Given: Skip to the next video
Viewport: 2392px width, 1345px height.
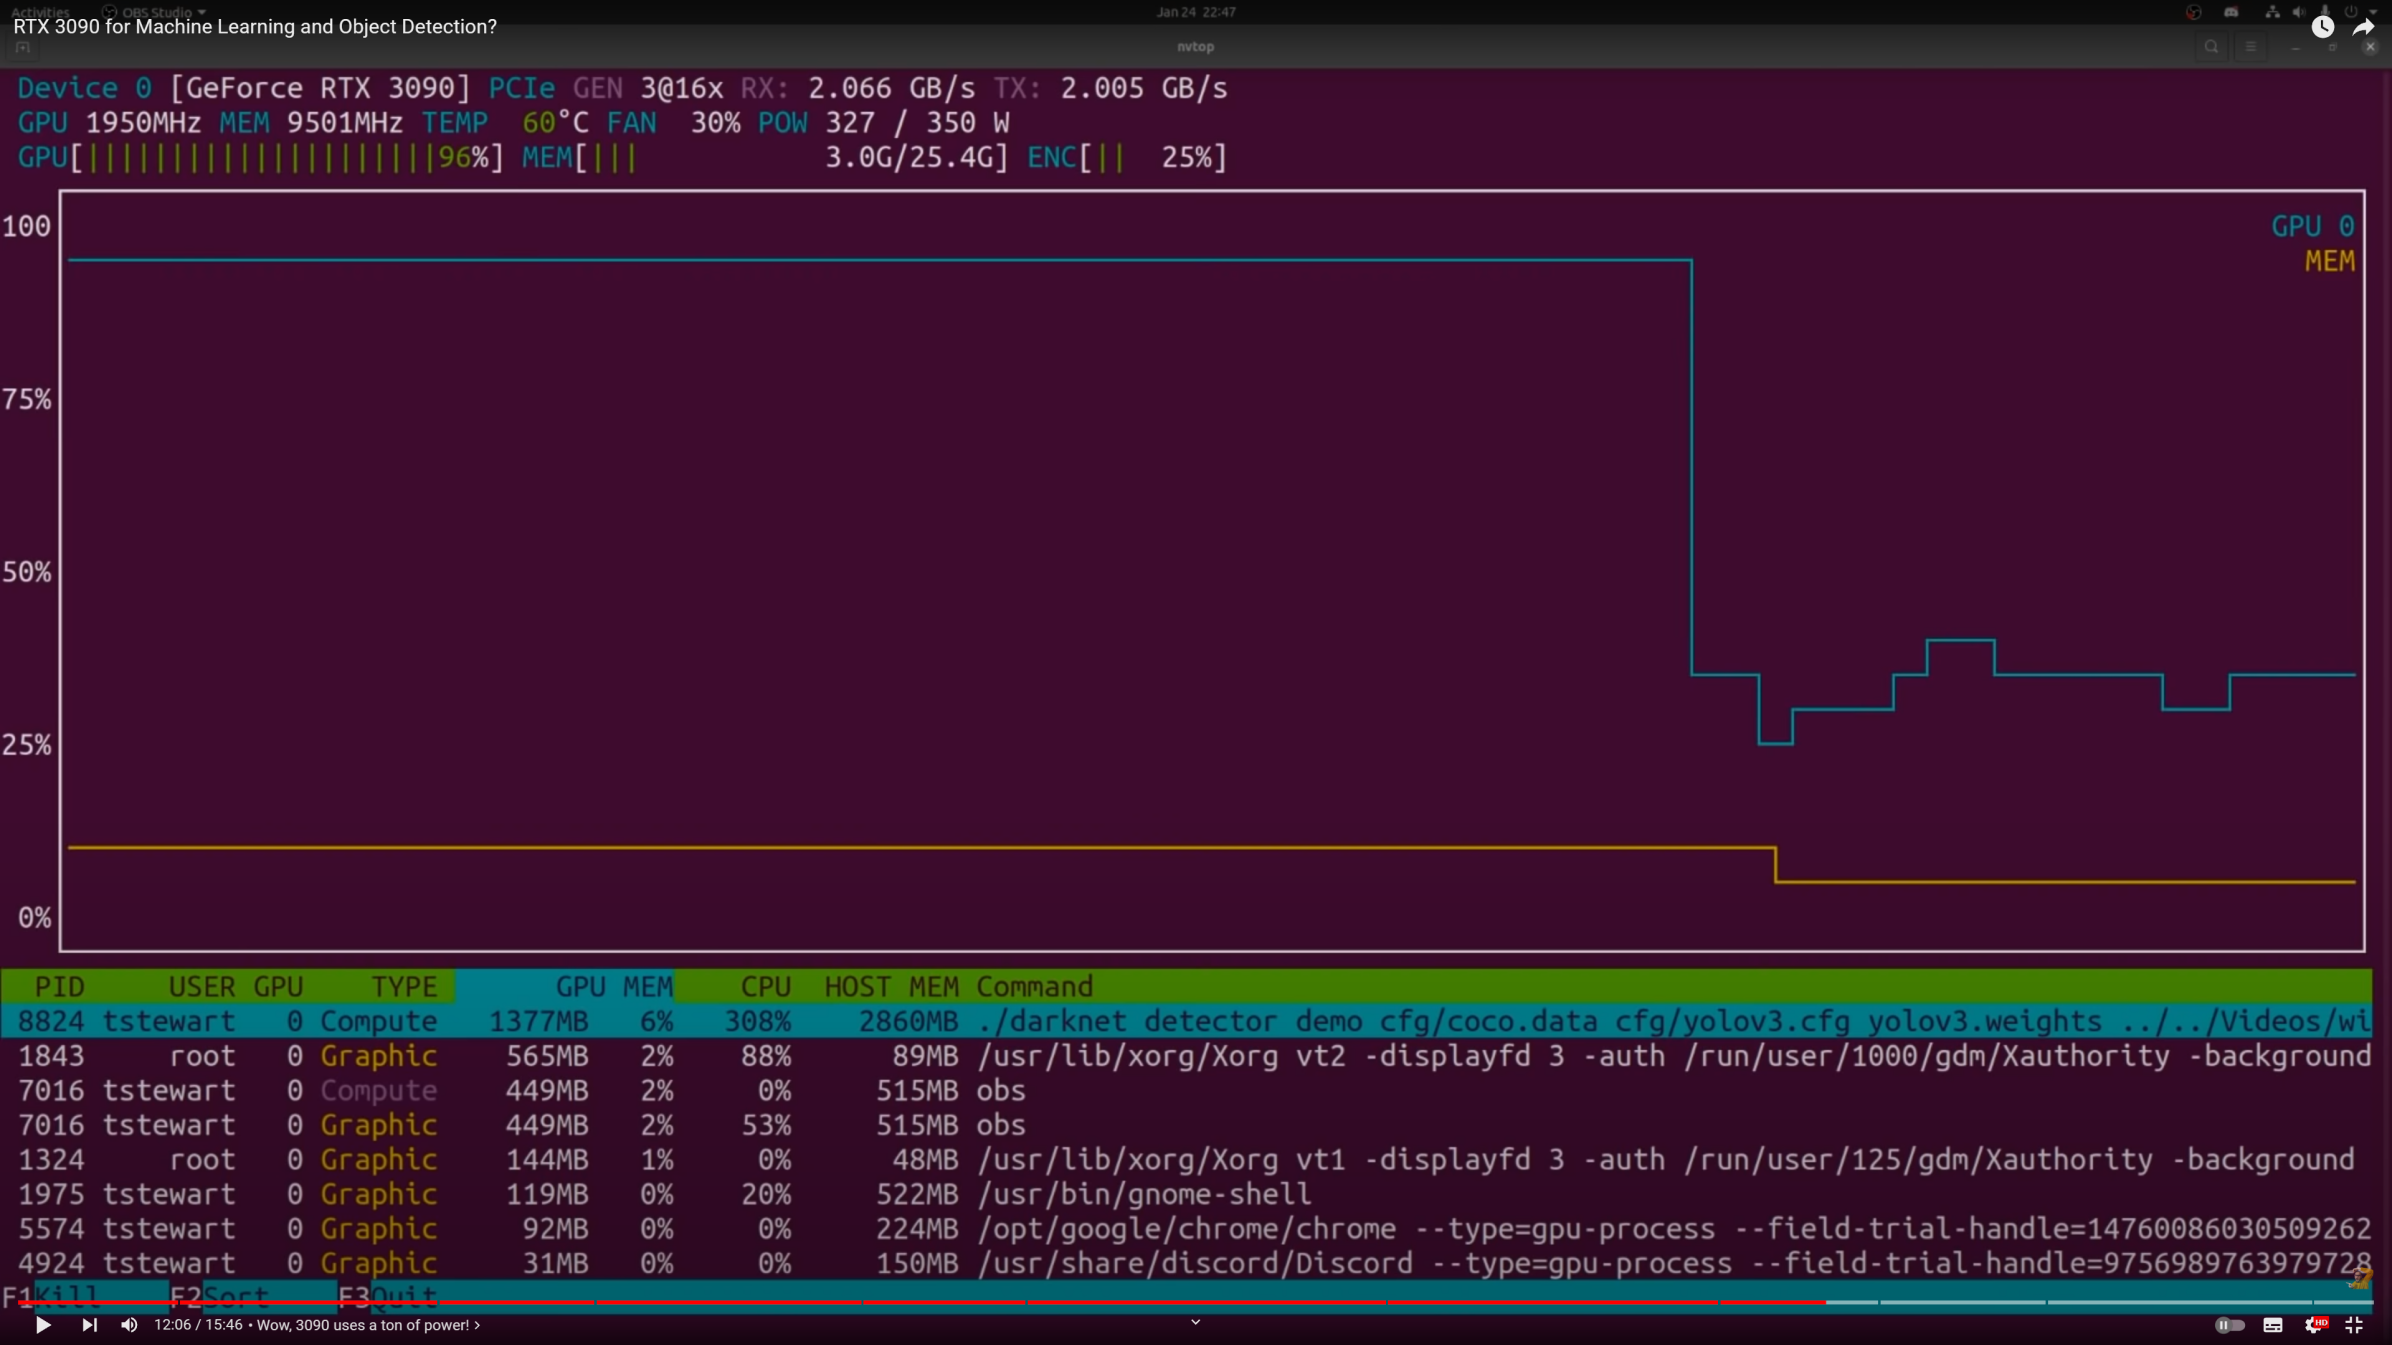Looking at the screenshot, I should point(89,1325).
